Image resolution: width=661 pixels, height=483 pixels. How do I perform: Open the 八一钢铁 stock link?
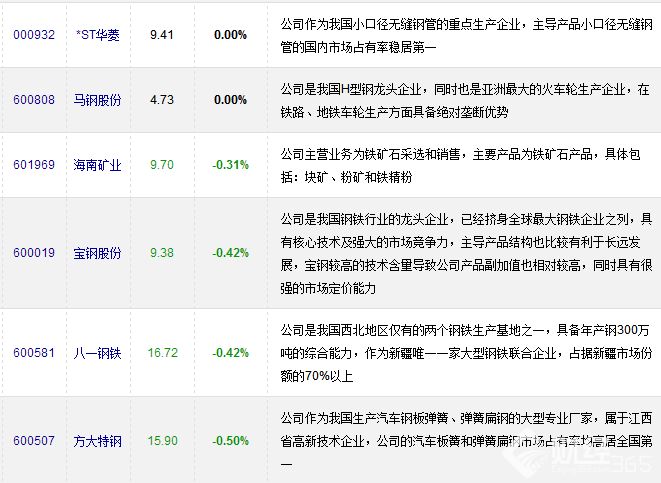97,353
